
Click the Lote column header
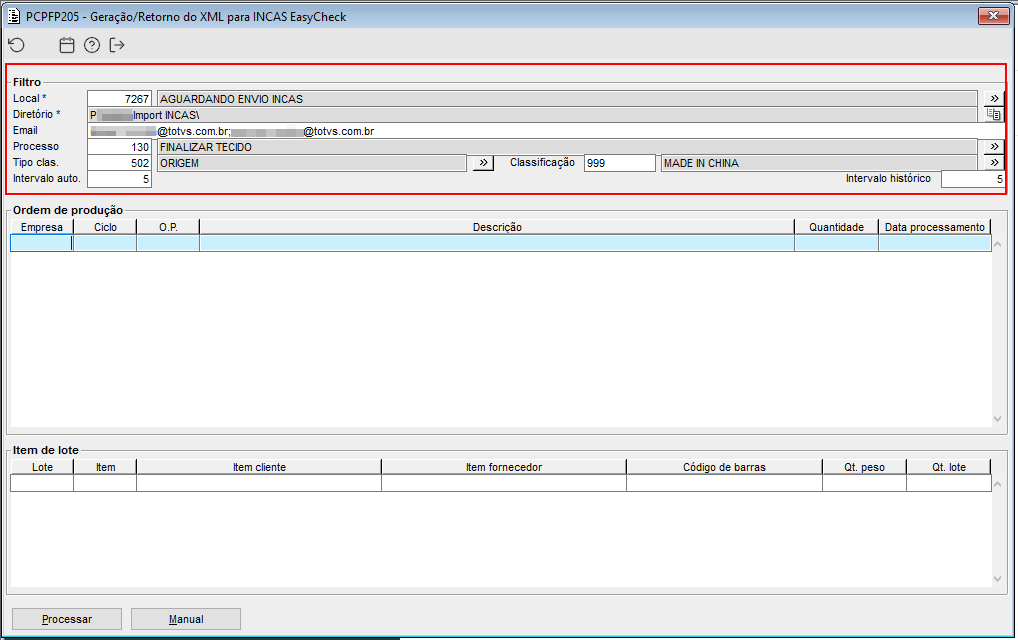click(42, 467)
